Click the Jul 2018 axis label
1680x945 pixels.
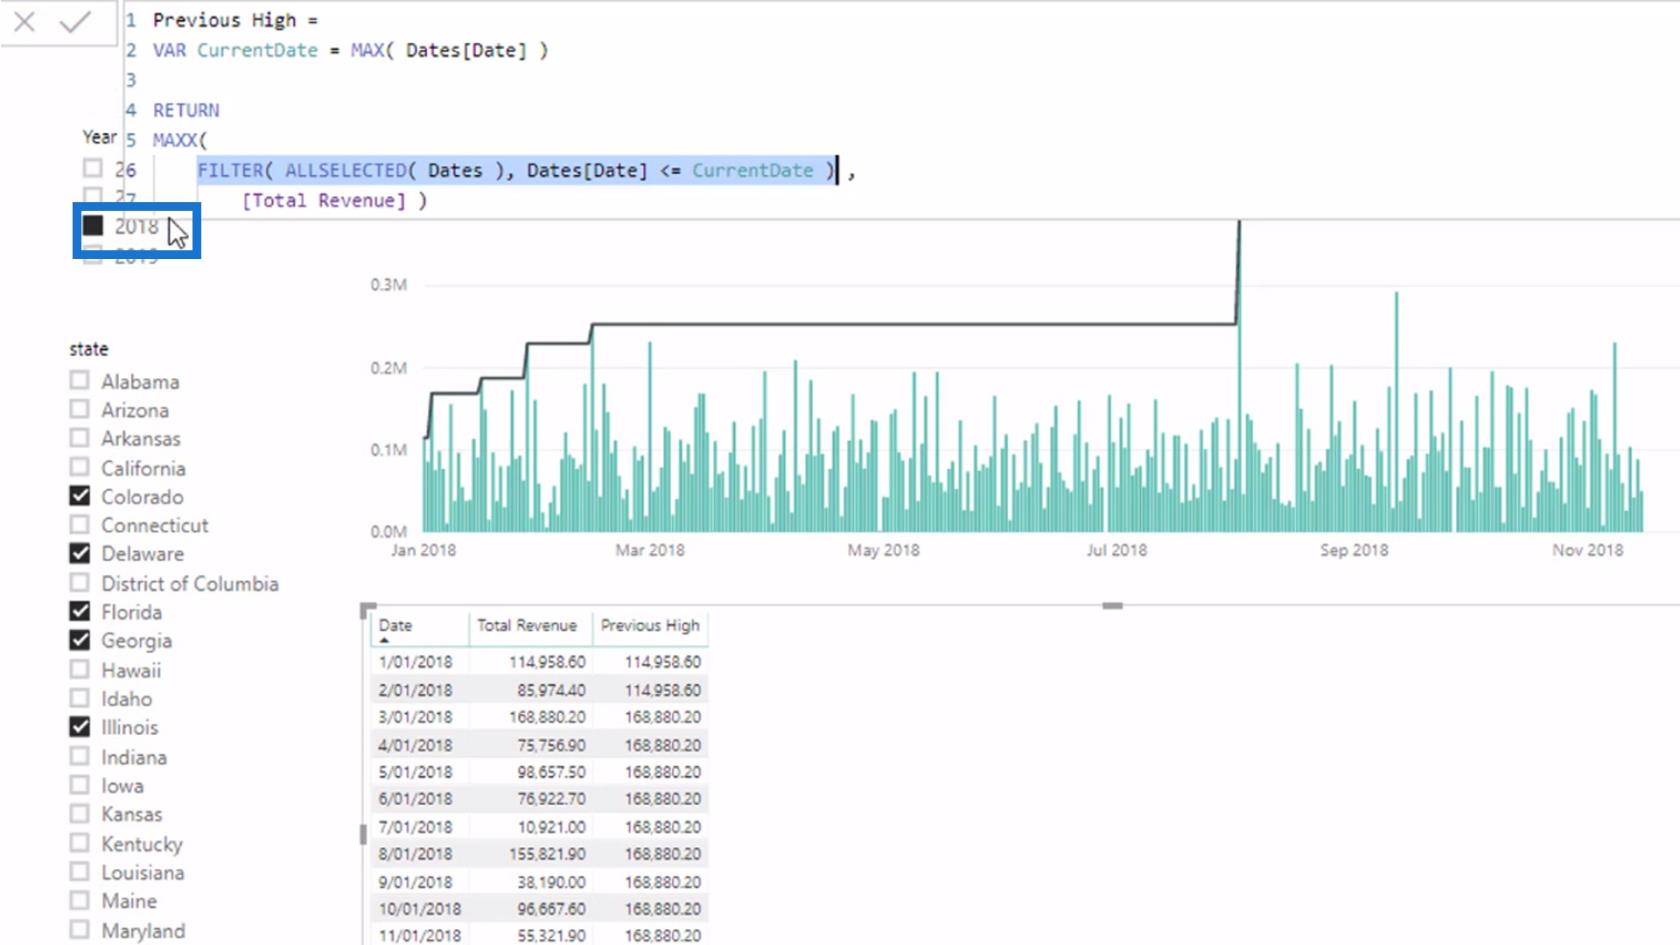pyautogui.click(x=1117, y=550)
